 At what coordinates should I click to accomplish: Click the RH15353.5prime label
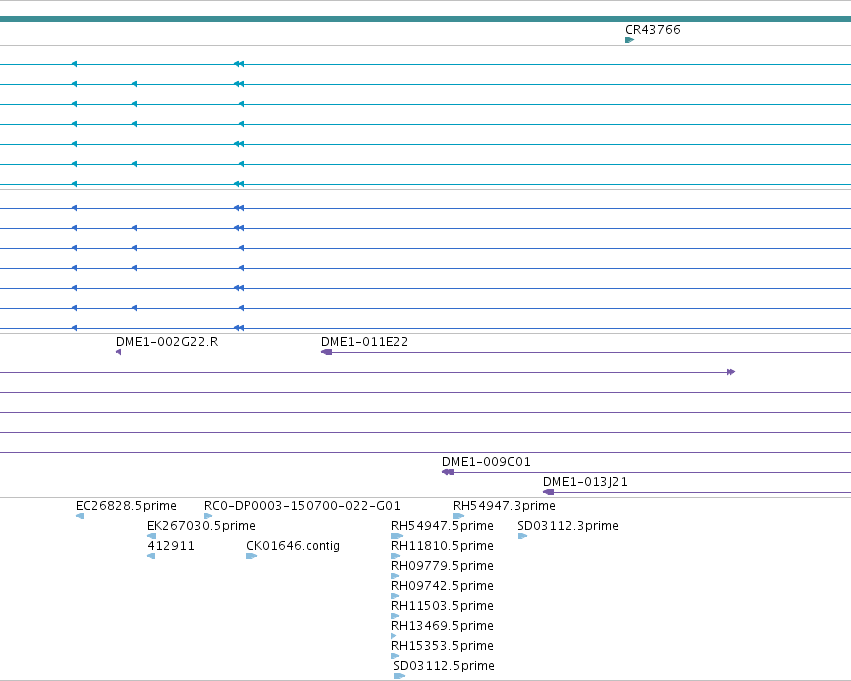point(442,646)
